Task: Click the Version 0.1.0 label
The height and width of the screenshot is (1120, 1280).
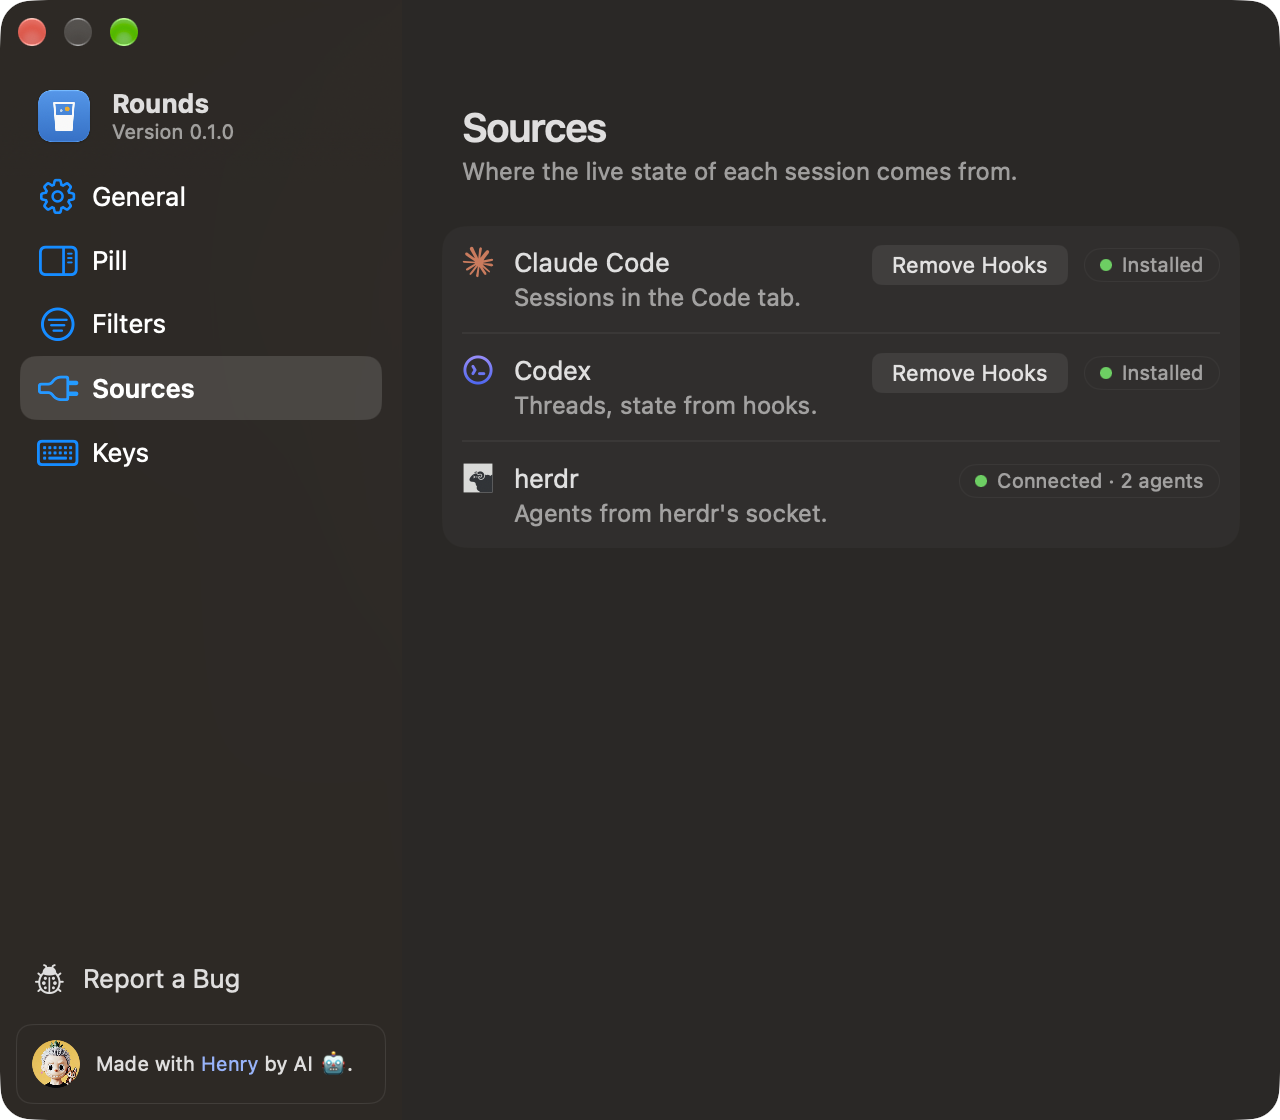Action: point(173,132)
